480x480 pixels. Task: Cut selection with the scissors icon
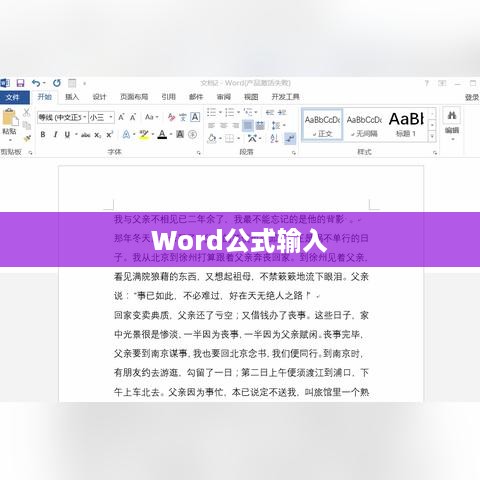[27, 112]
